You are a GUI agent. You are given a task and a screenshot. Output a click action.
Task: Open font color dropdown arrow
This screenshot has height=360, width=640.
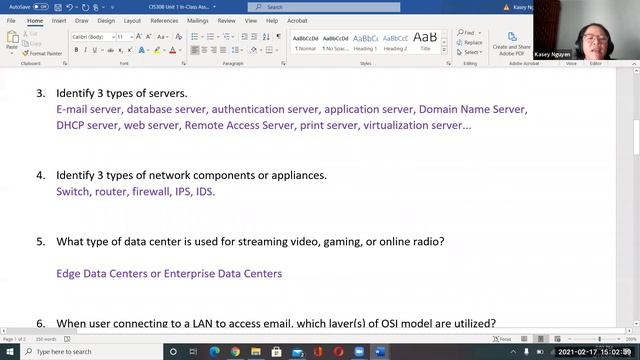180,50
